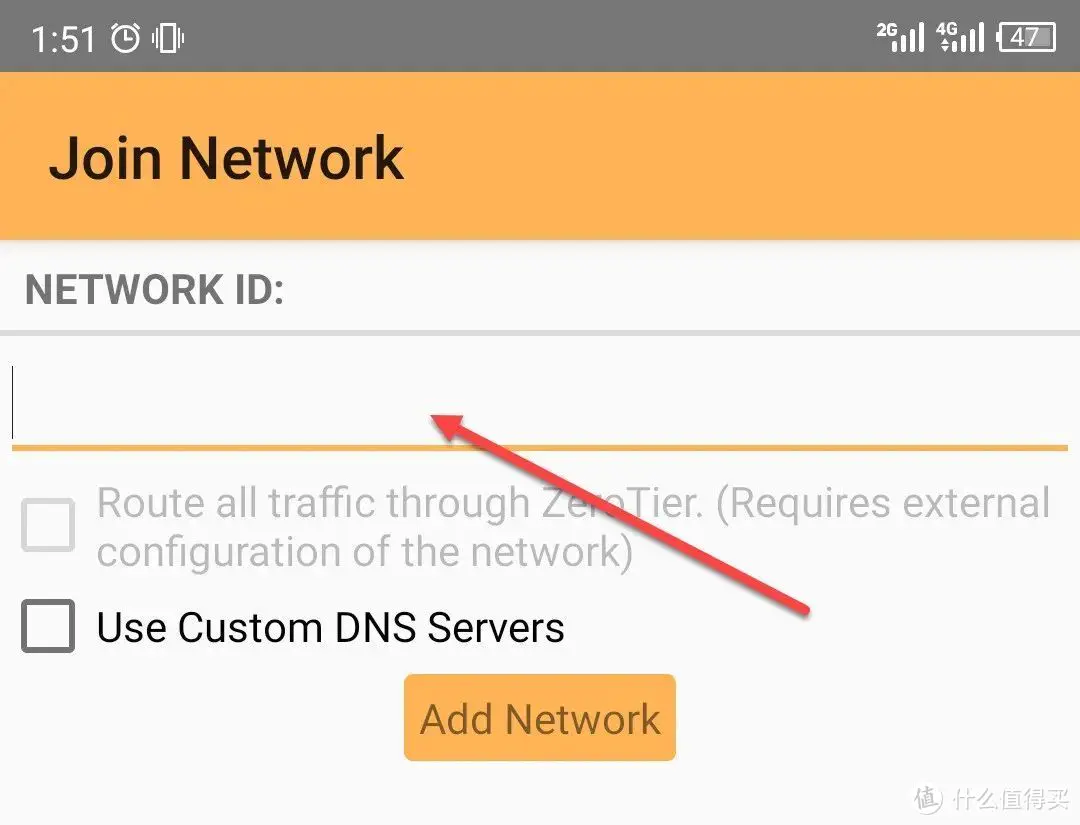
Task: Tap the 4G signal strength icon
Action: (960, 36)
